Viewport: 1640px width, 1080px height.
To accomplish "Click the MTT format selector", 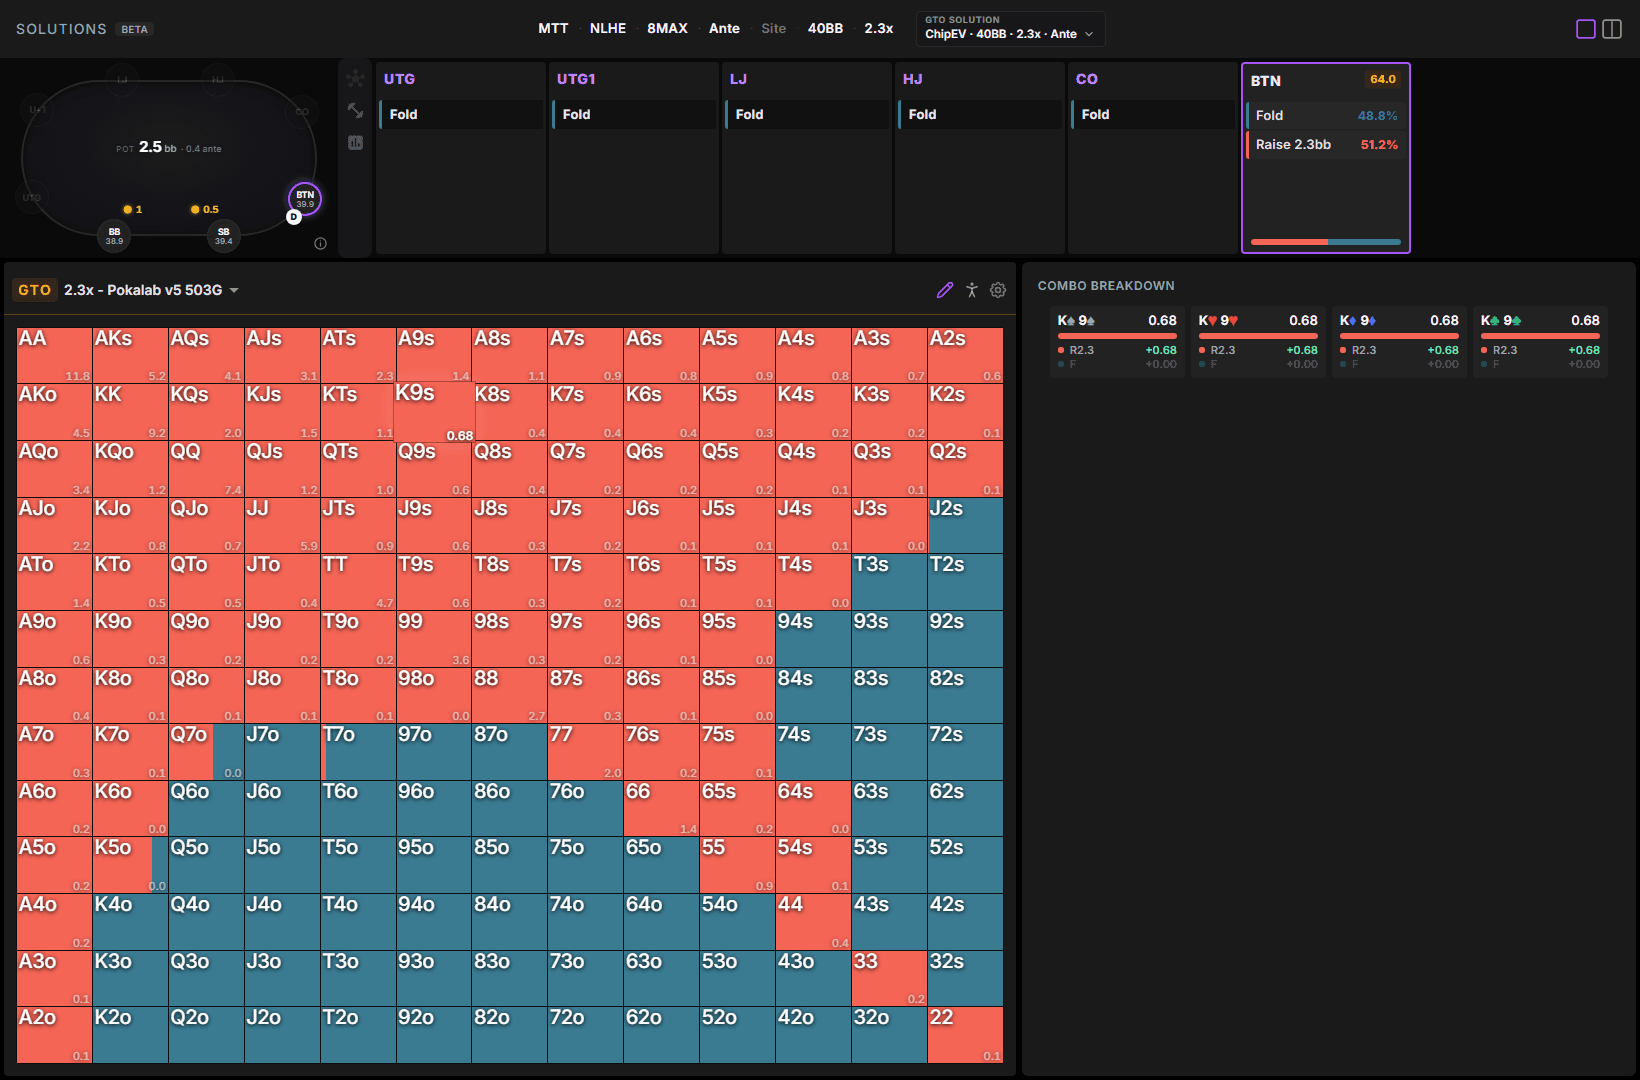I will pyautogui.click(x=553, y=28).
